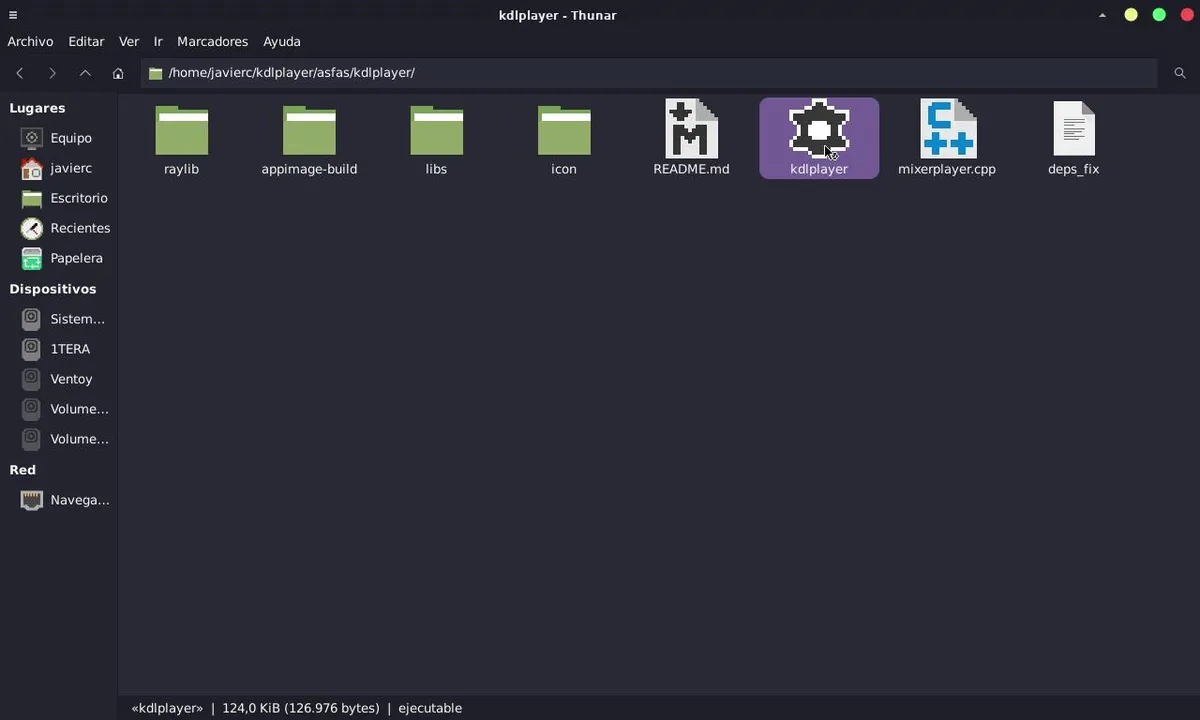Select the README.md markdown file icon
The width and height of the screenshot is (1200, 720).
click(x=691, y=128)
